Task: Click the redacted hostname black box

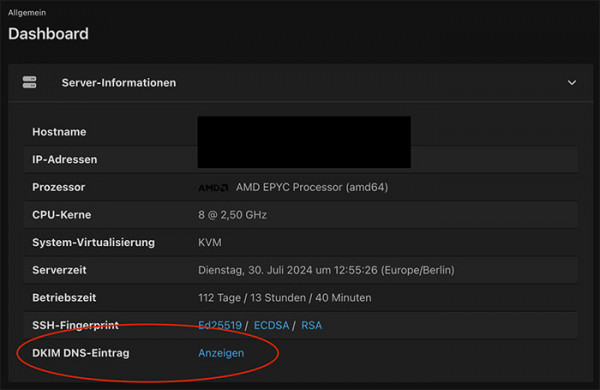Action: 304,142
